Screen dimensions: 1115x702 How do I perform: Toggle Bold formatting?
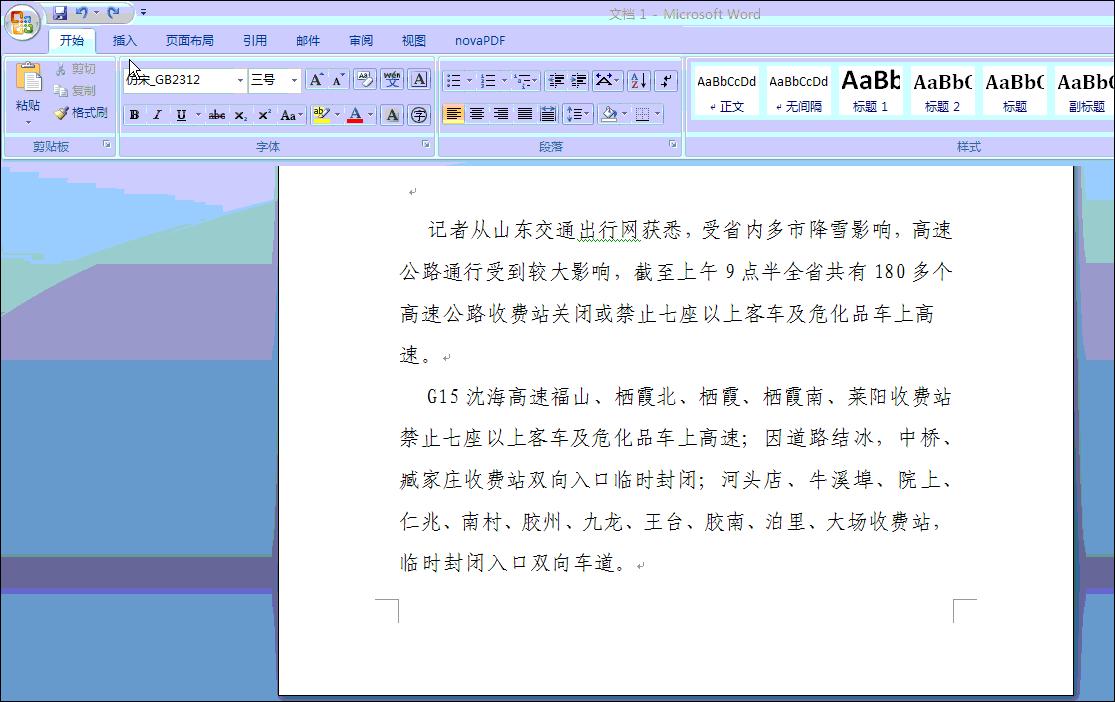coord(135,113)
